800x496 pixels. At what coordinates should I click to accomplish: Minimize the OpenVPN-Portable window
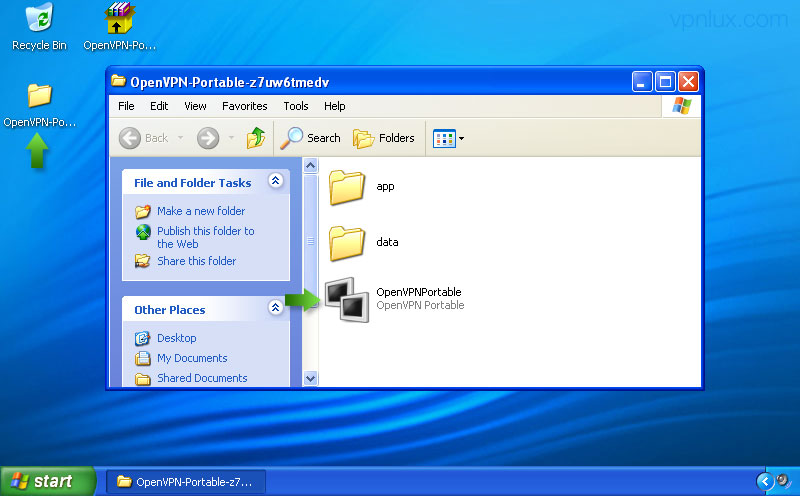pyautogui.click(x=642, y=82)
